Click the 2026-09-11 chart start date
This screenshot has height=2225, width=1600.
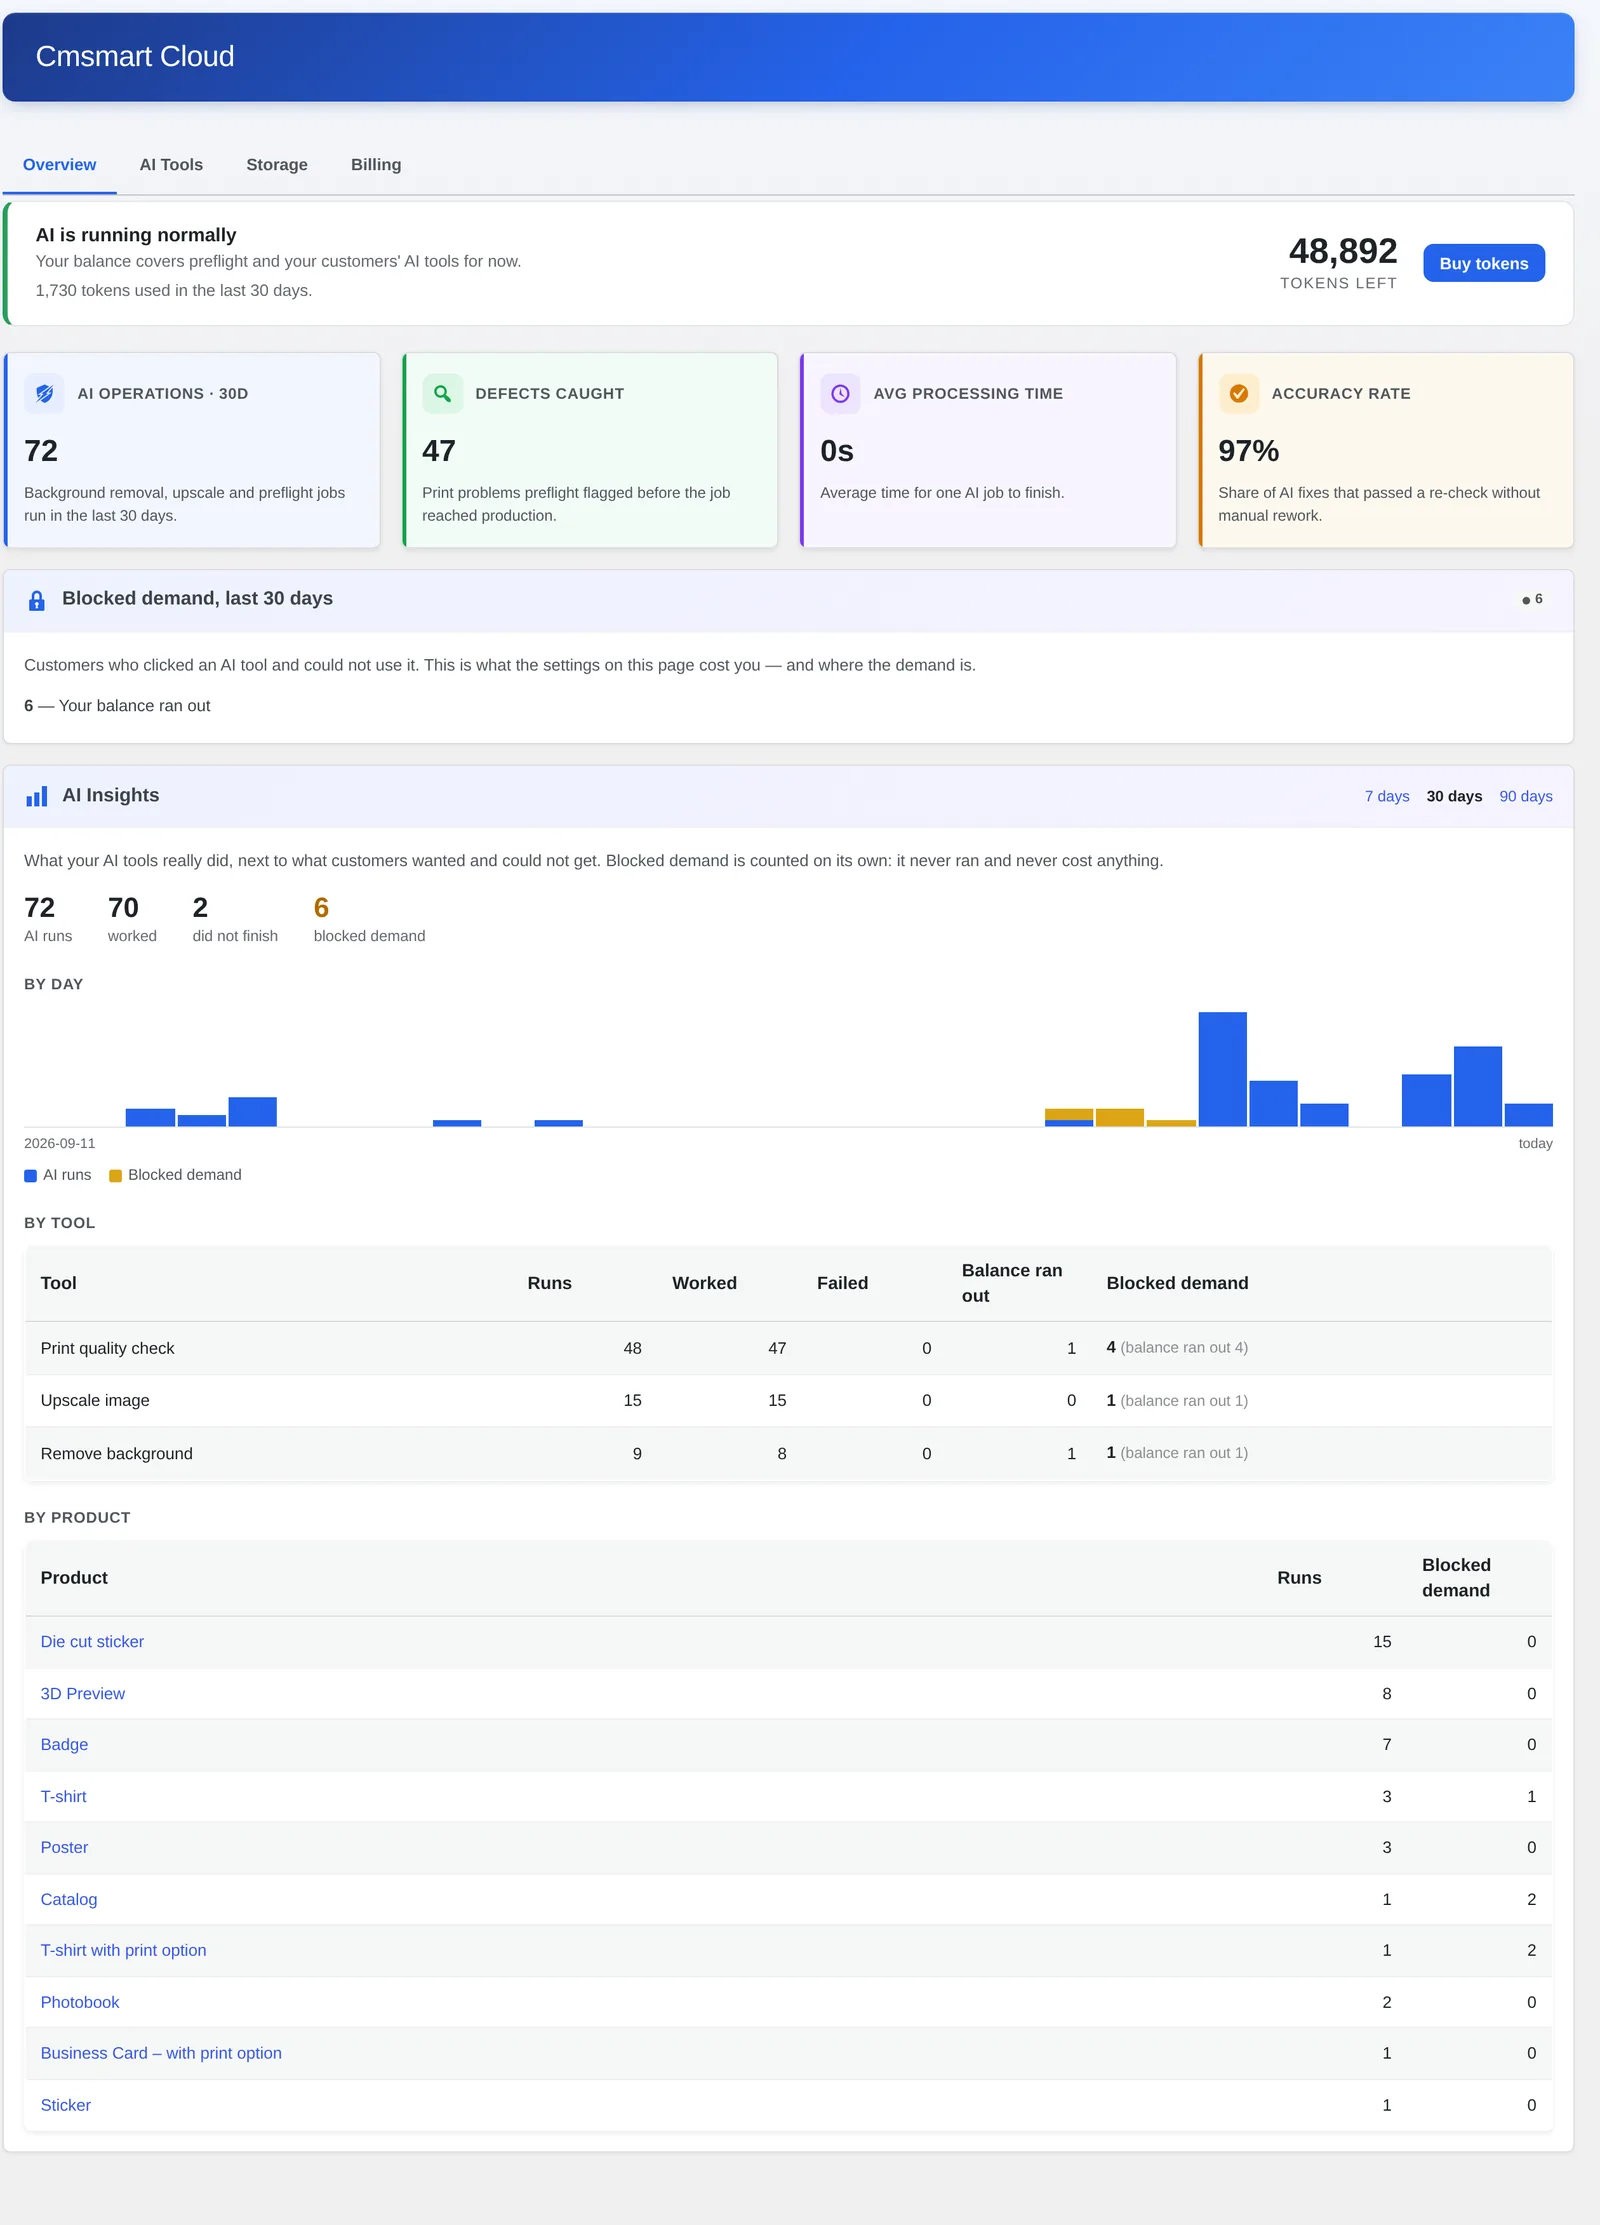(60, 1144)
